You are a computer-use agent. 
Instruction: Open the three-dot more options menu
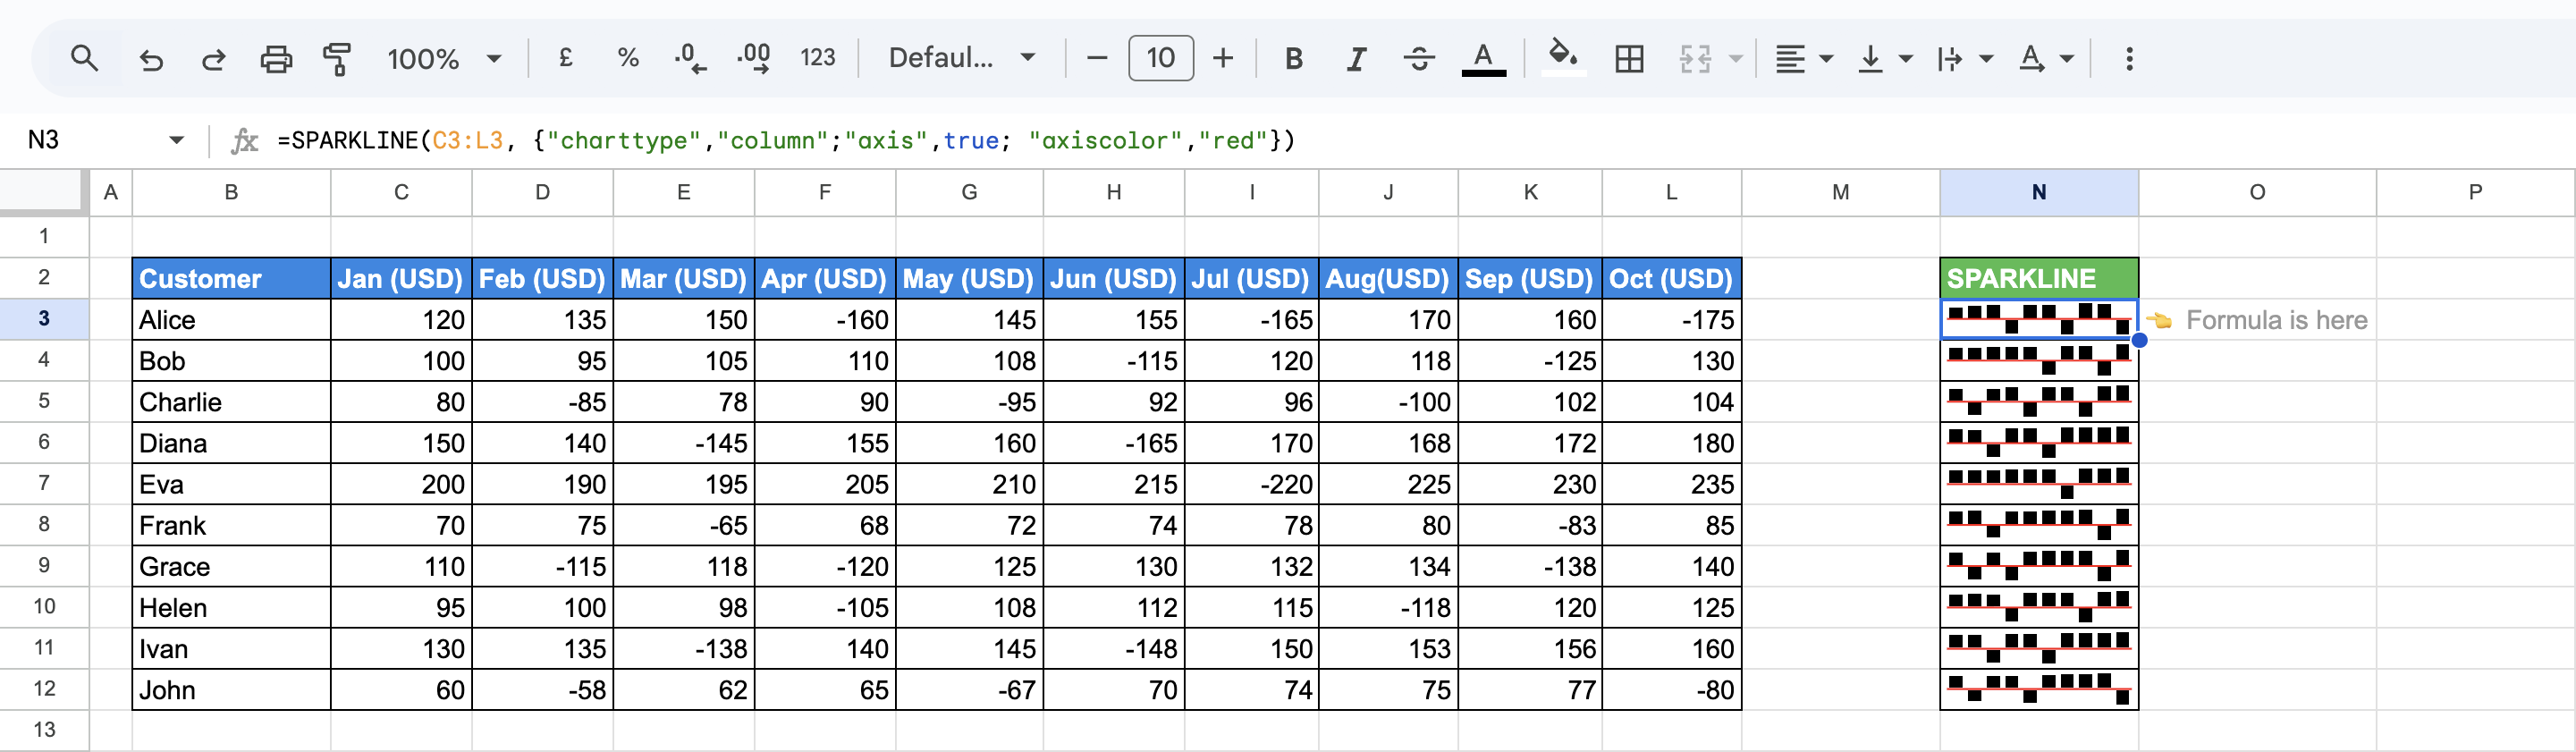tap(2129, 59)
